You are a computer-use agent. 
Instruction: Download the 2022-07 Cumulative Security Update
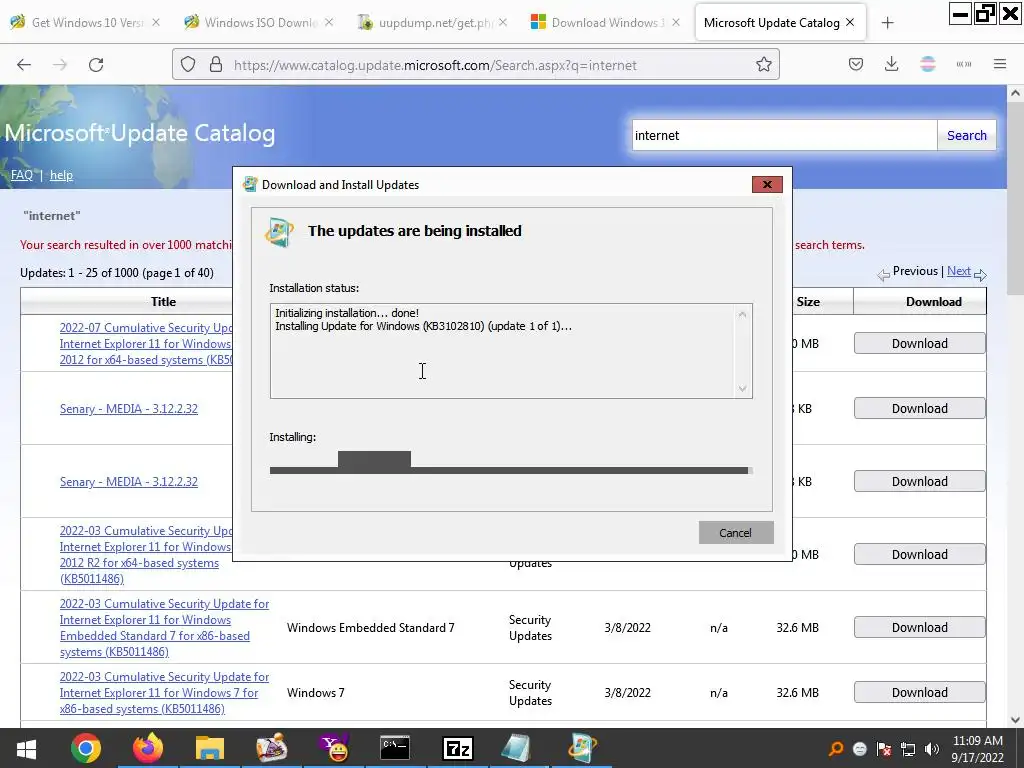tap(920, 344)
